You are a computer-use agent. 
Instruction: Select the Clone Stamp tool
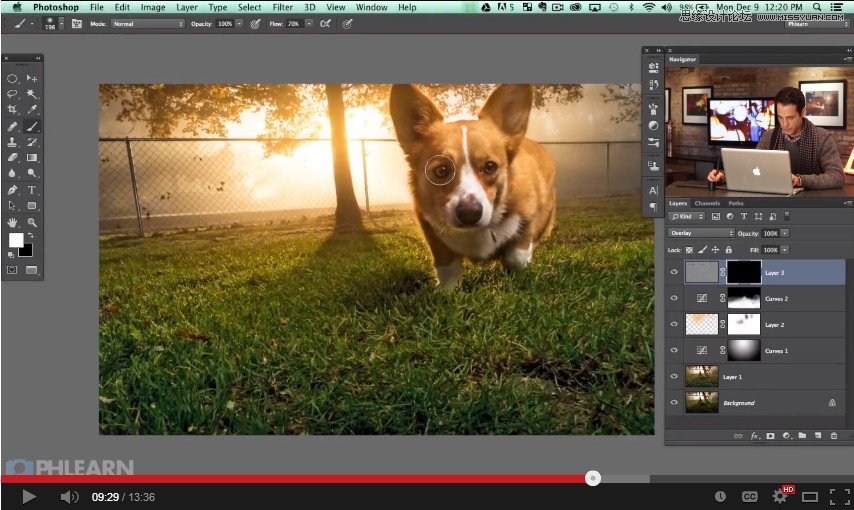pos(12,142)
